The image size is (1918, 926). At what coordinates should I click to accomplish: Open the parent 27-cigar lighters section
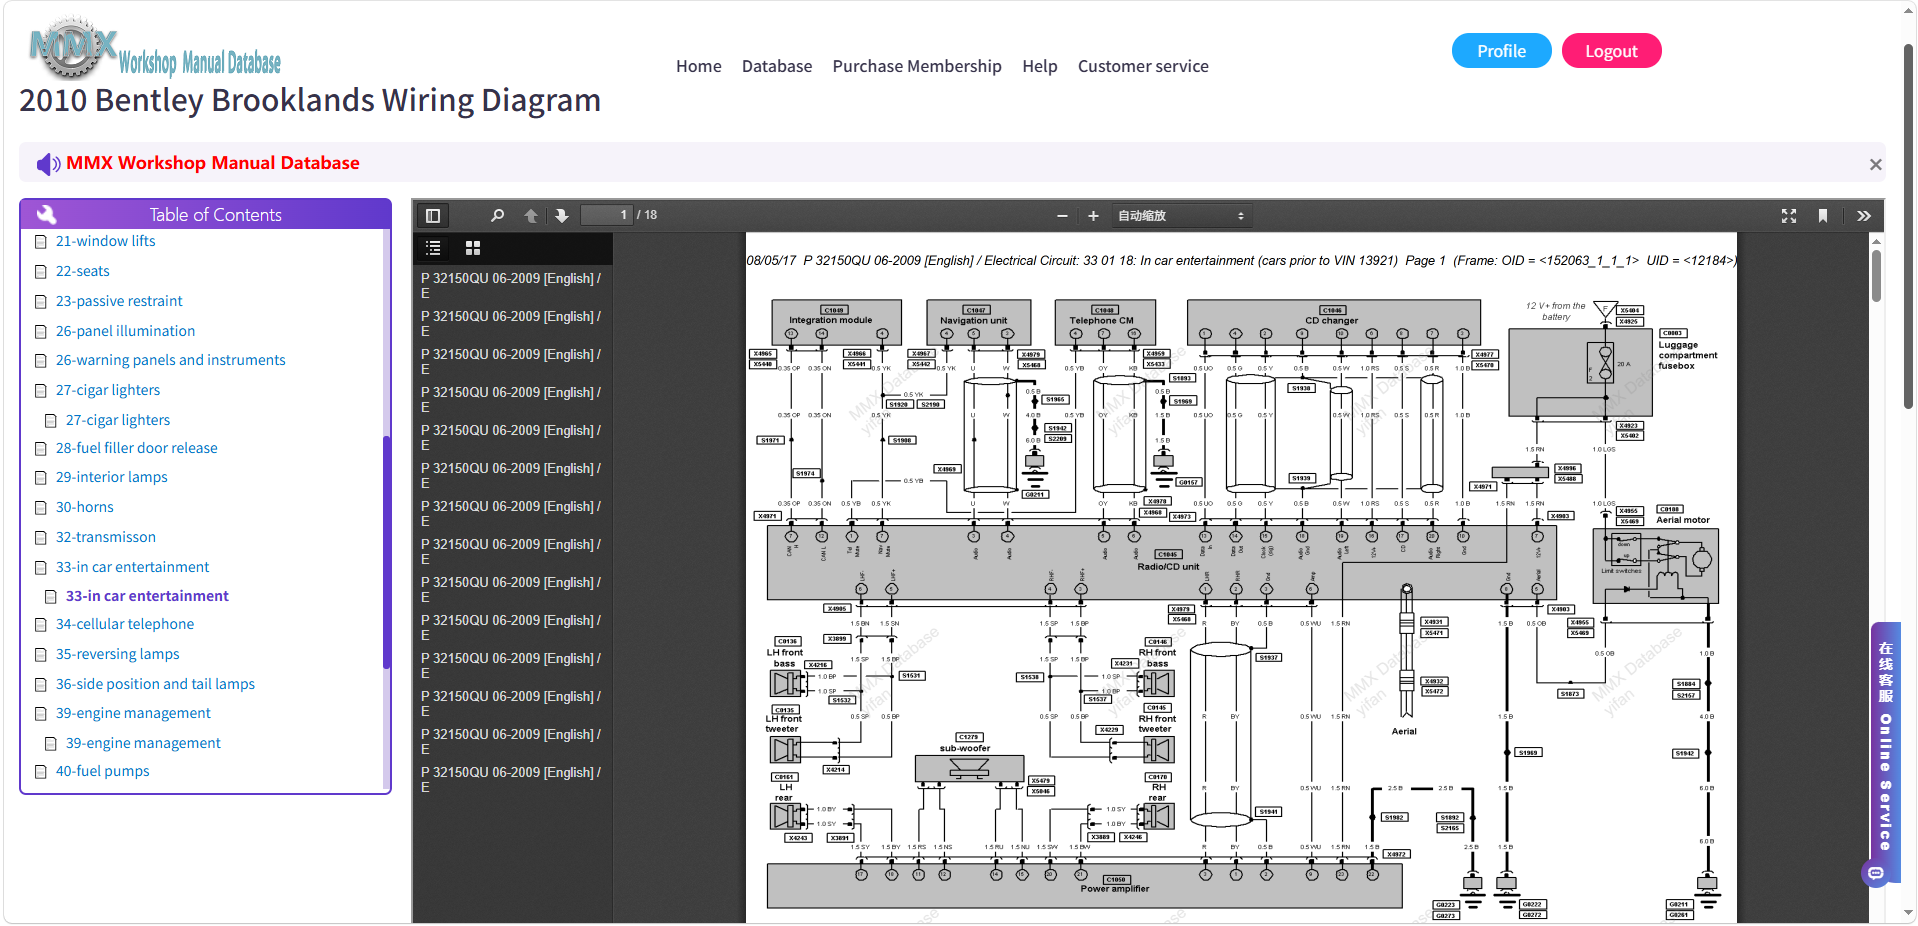[108, 390]
